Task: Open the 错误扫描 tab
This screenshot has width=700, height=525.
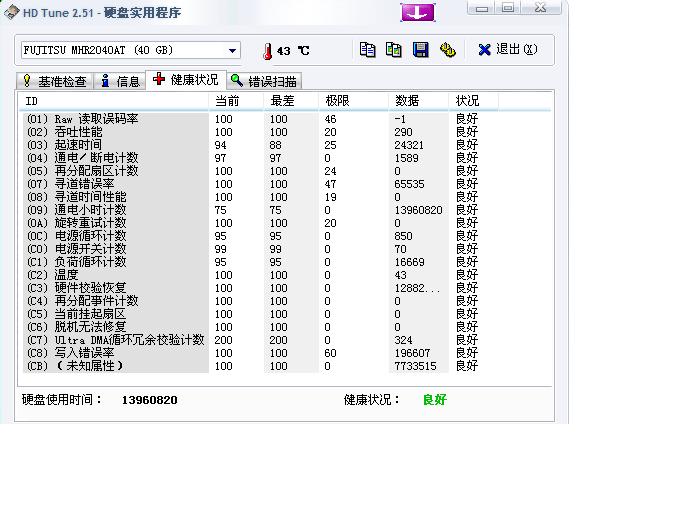Action: 265,81
